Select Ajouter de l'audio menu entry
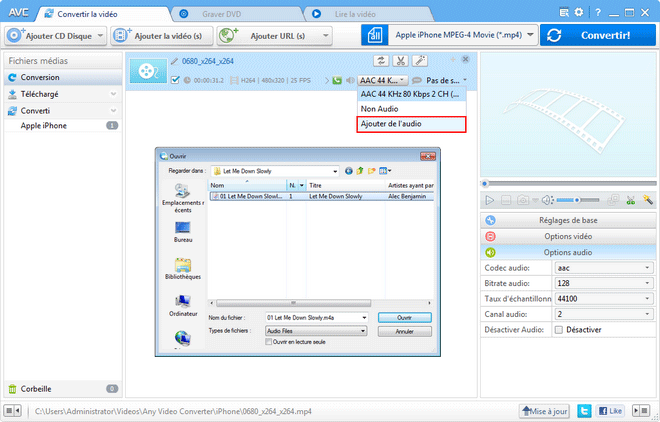Image resolution: width=660 pixels, height=422 pixels. [x=411, y=124]
